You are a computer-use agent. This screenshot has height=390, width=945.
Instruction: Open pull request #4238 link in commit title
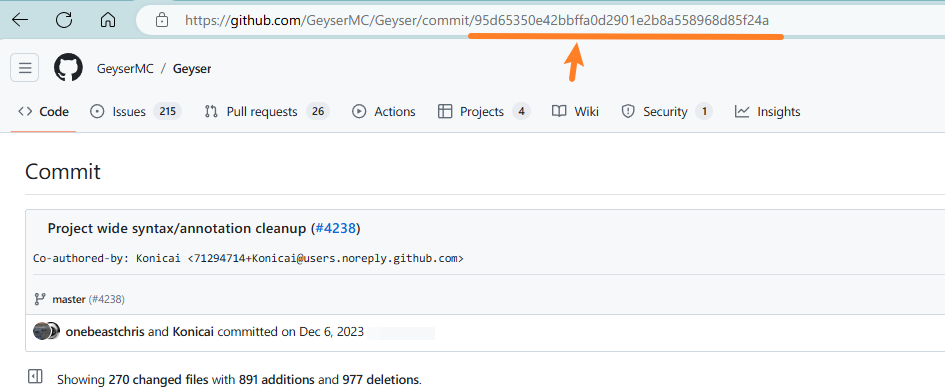coord(336,228)
